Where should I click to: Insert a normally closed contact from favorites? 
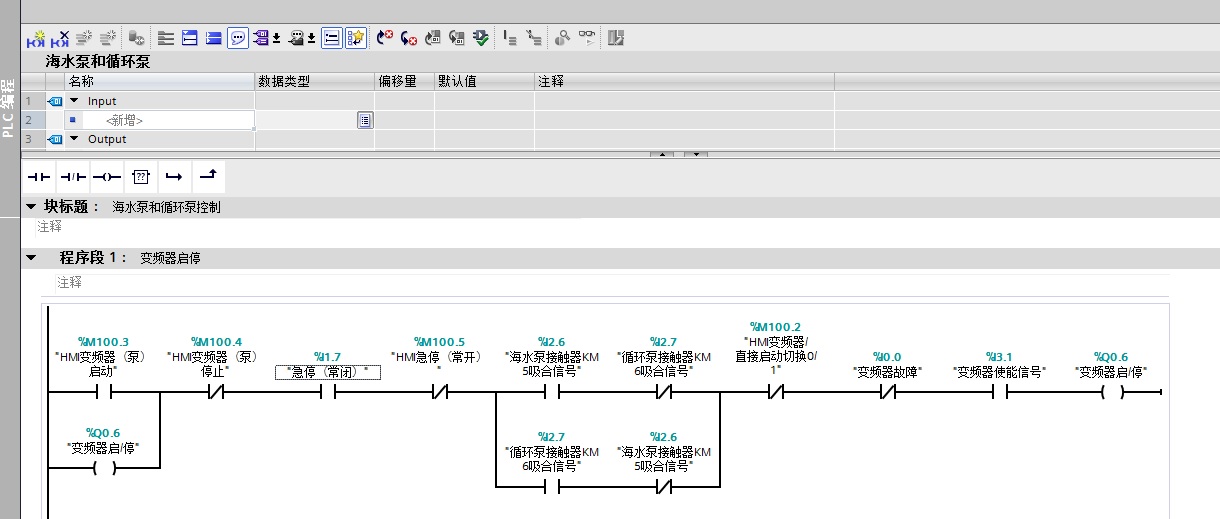coord(73,177)
